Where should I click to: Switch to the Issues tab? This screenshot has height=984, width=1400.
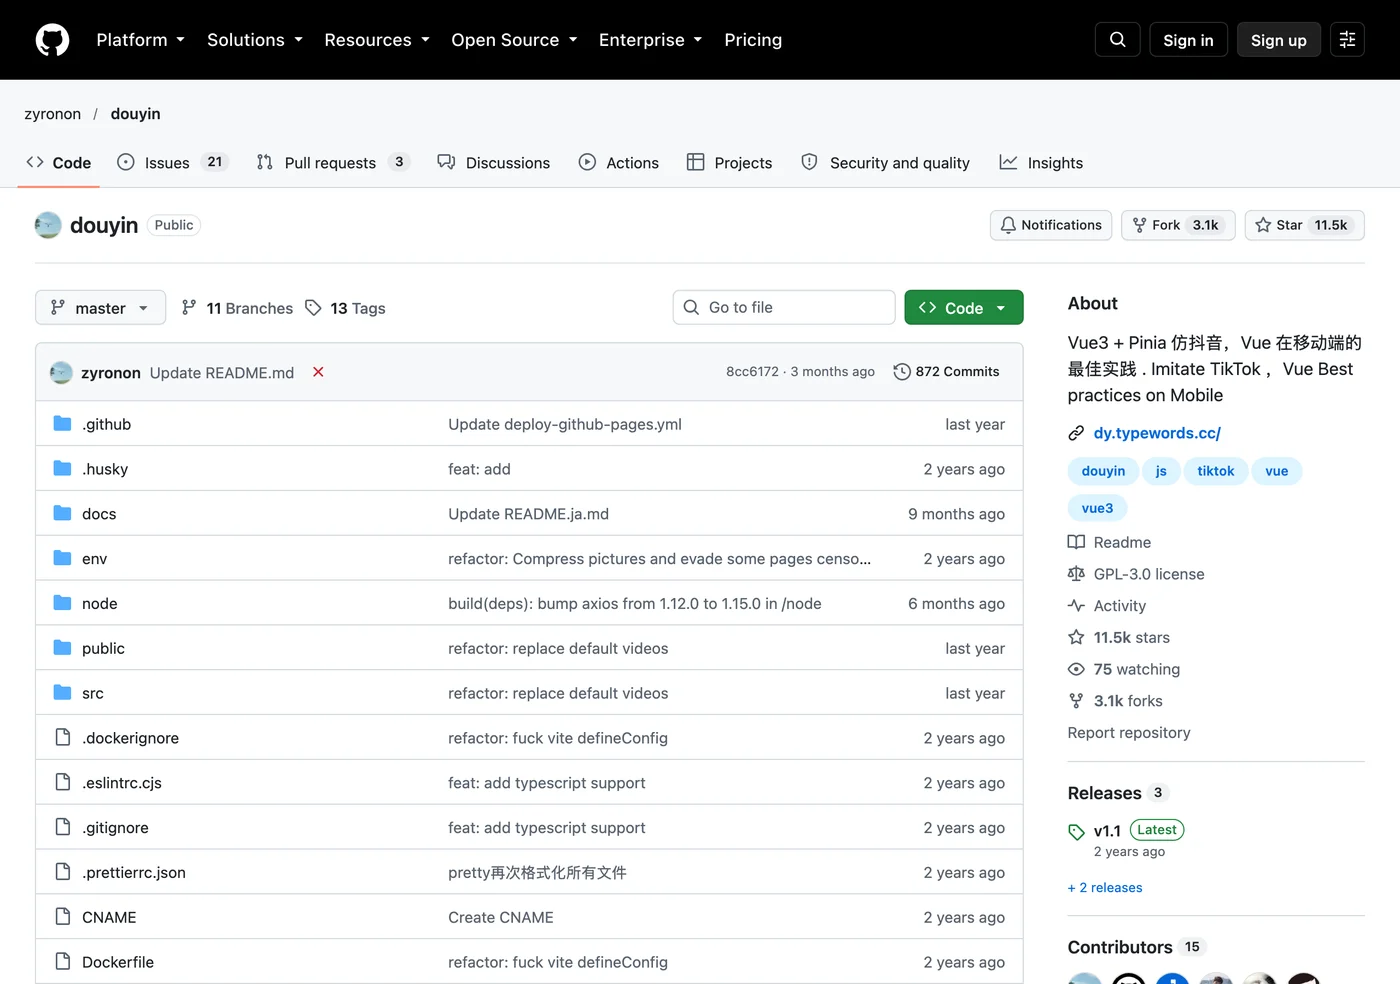click(x=172, y=163)
